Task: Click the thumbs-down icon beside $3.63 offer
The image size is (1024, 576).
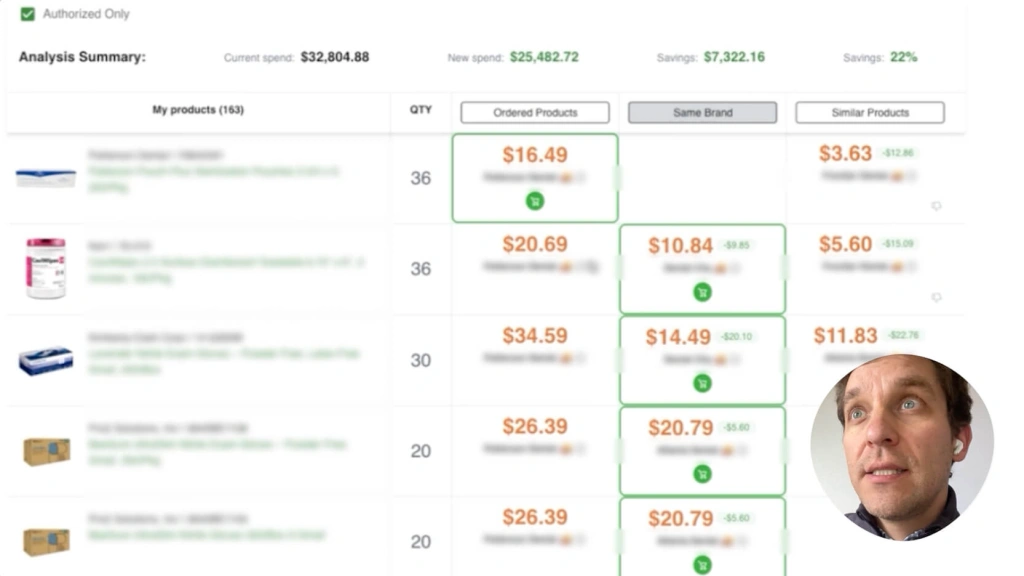Action: [936, 206]
